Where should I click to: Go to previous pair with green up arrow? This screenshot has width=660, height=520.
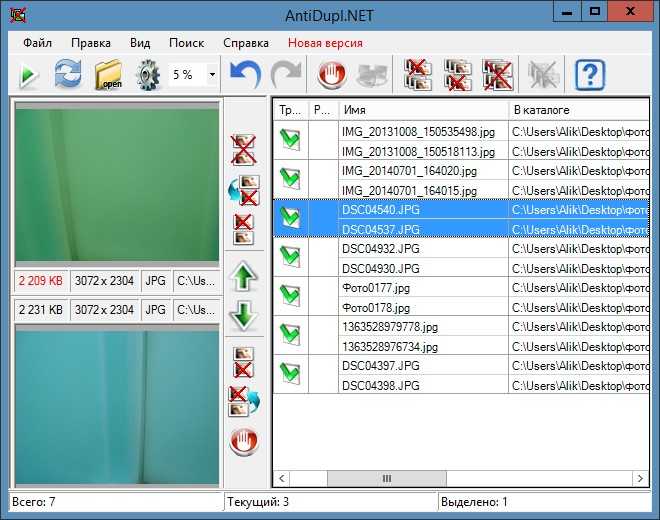click(x=243, y=277)
